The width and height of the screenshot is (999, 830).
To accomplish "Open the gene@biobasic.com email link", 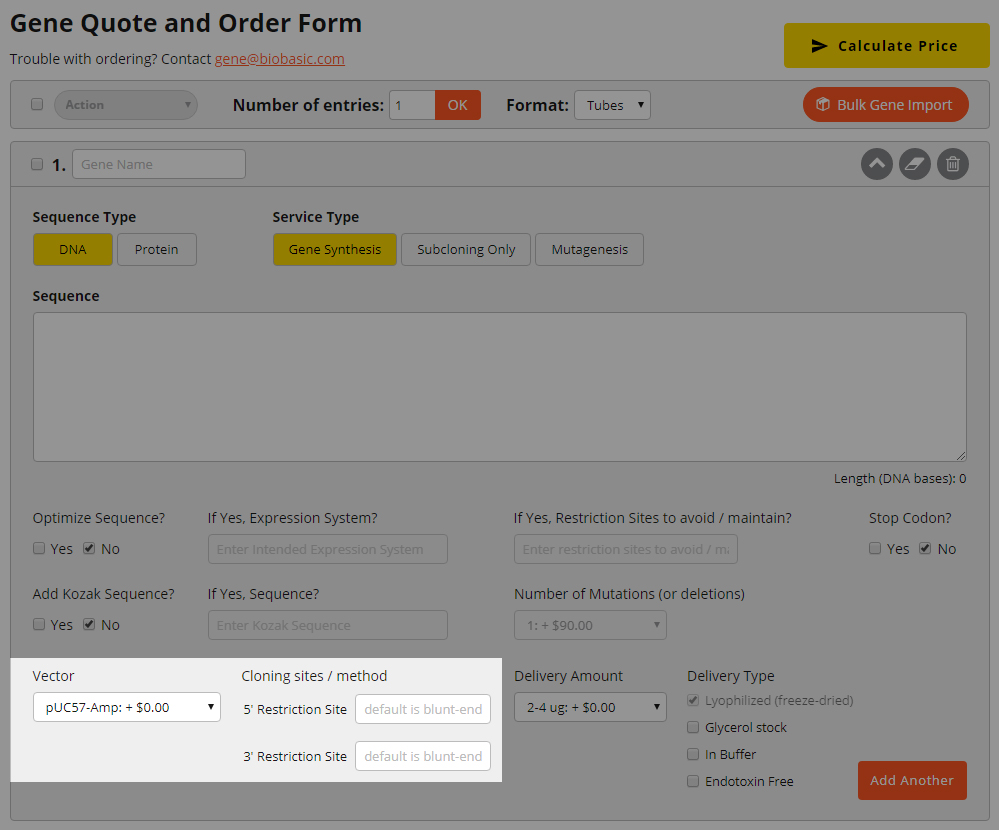I will pyautogui.click(x=279, y=59).
